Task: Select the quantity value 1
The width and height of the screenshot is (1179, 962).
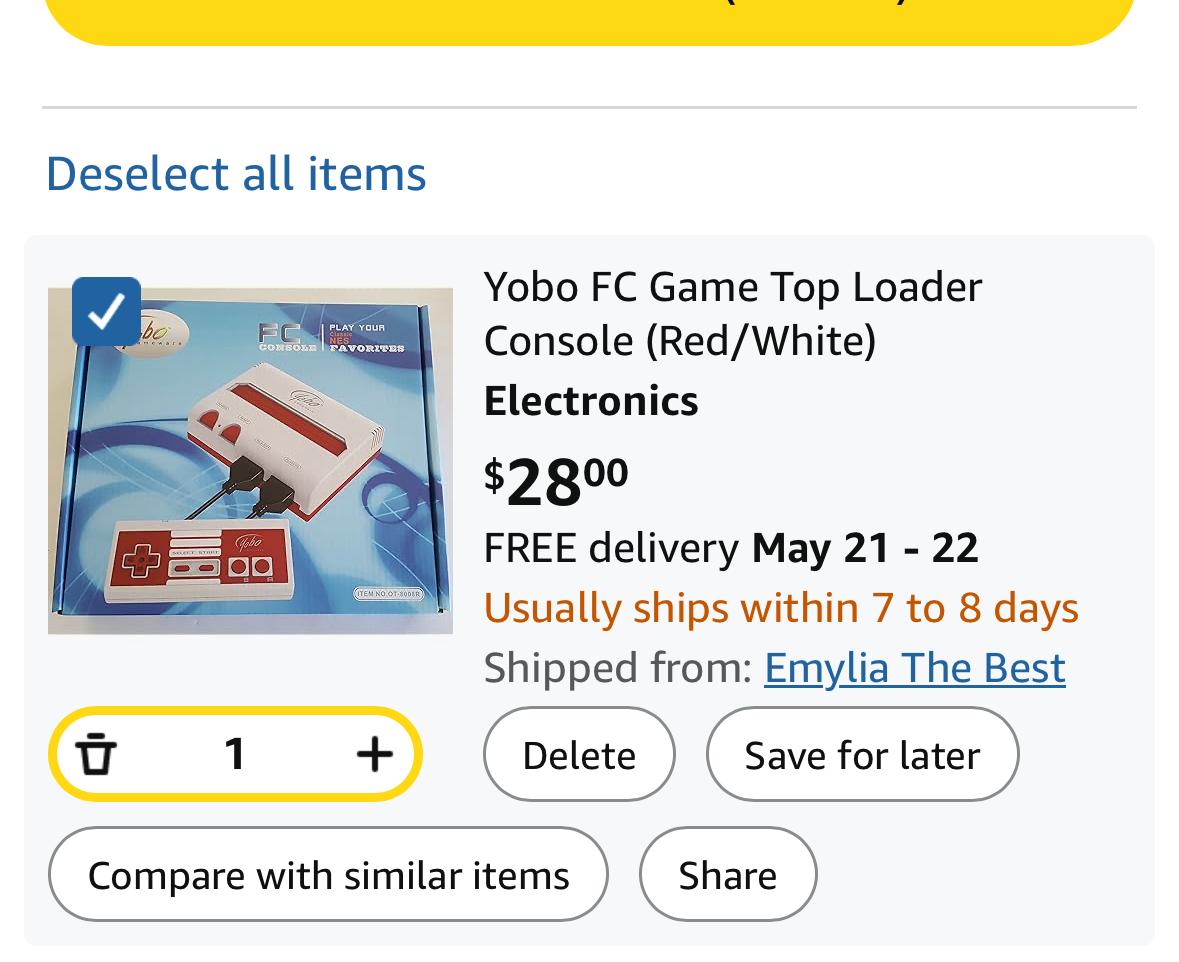Action: point(235,754)
